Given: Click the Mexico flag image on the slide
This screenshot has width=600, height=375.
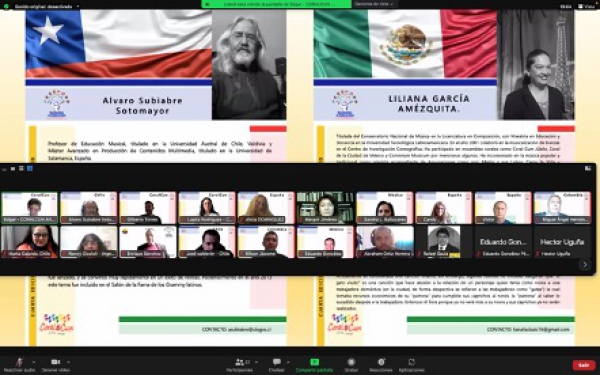Looking at the screenshot, I should coord(405,44).
